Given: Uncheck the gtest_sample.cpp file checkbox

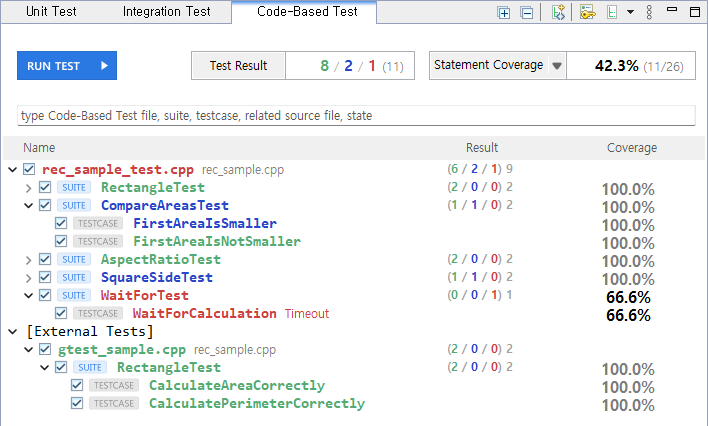Looking at the screenshot, I should (45, 349).
